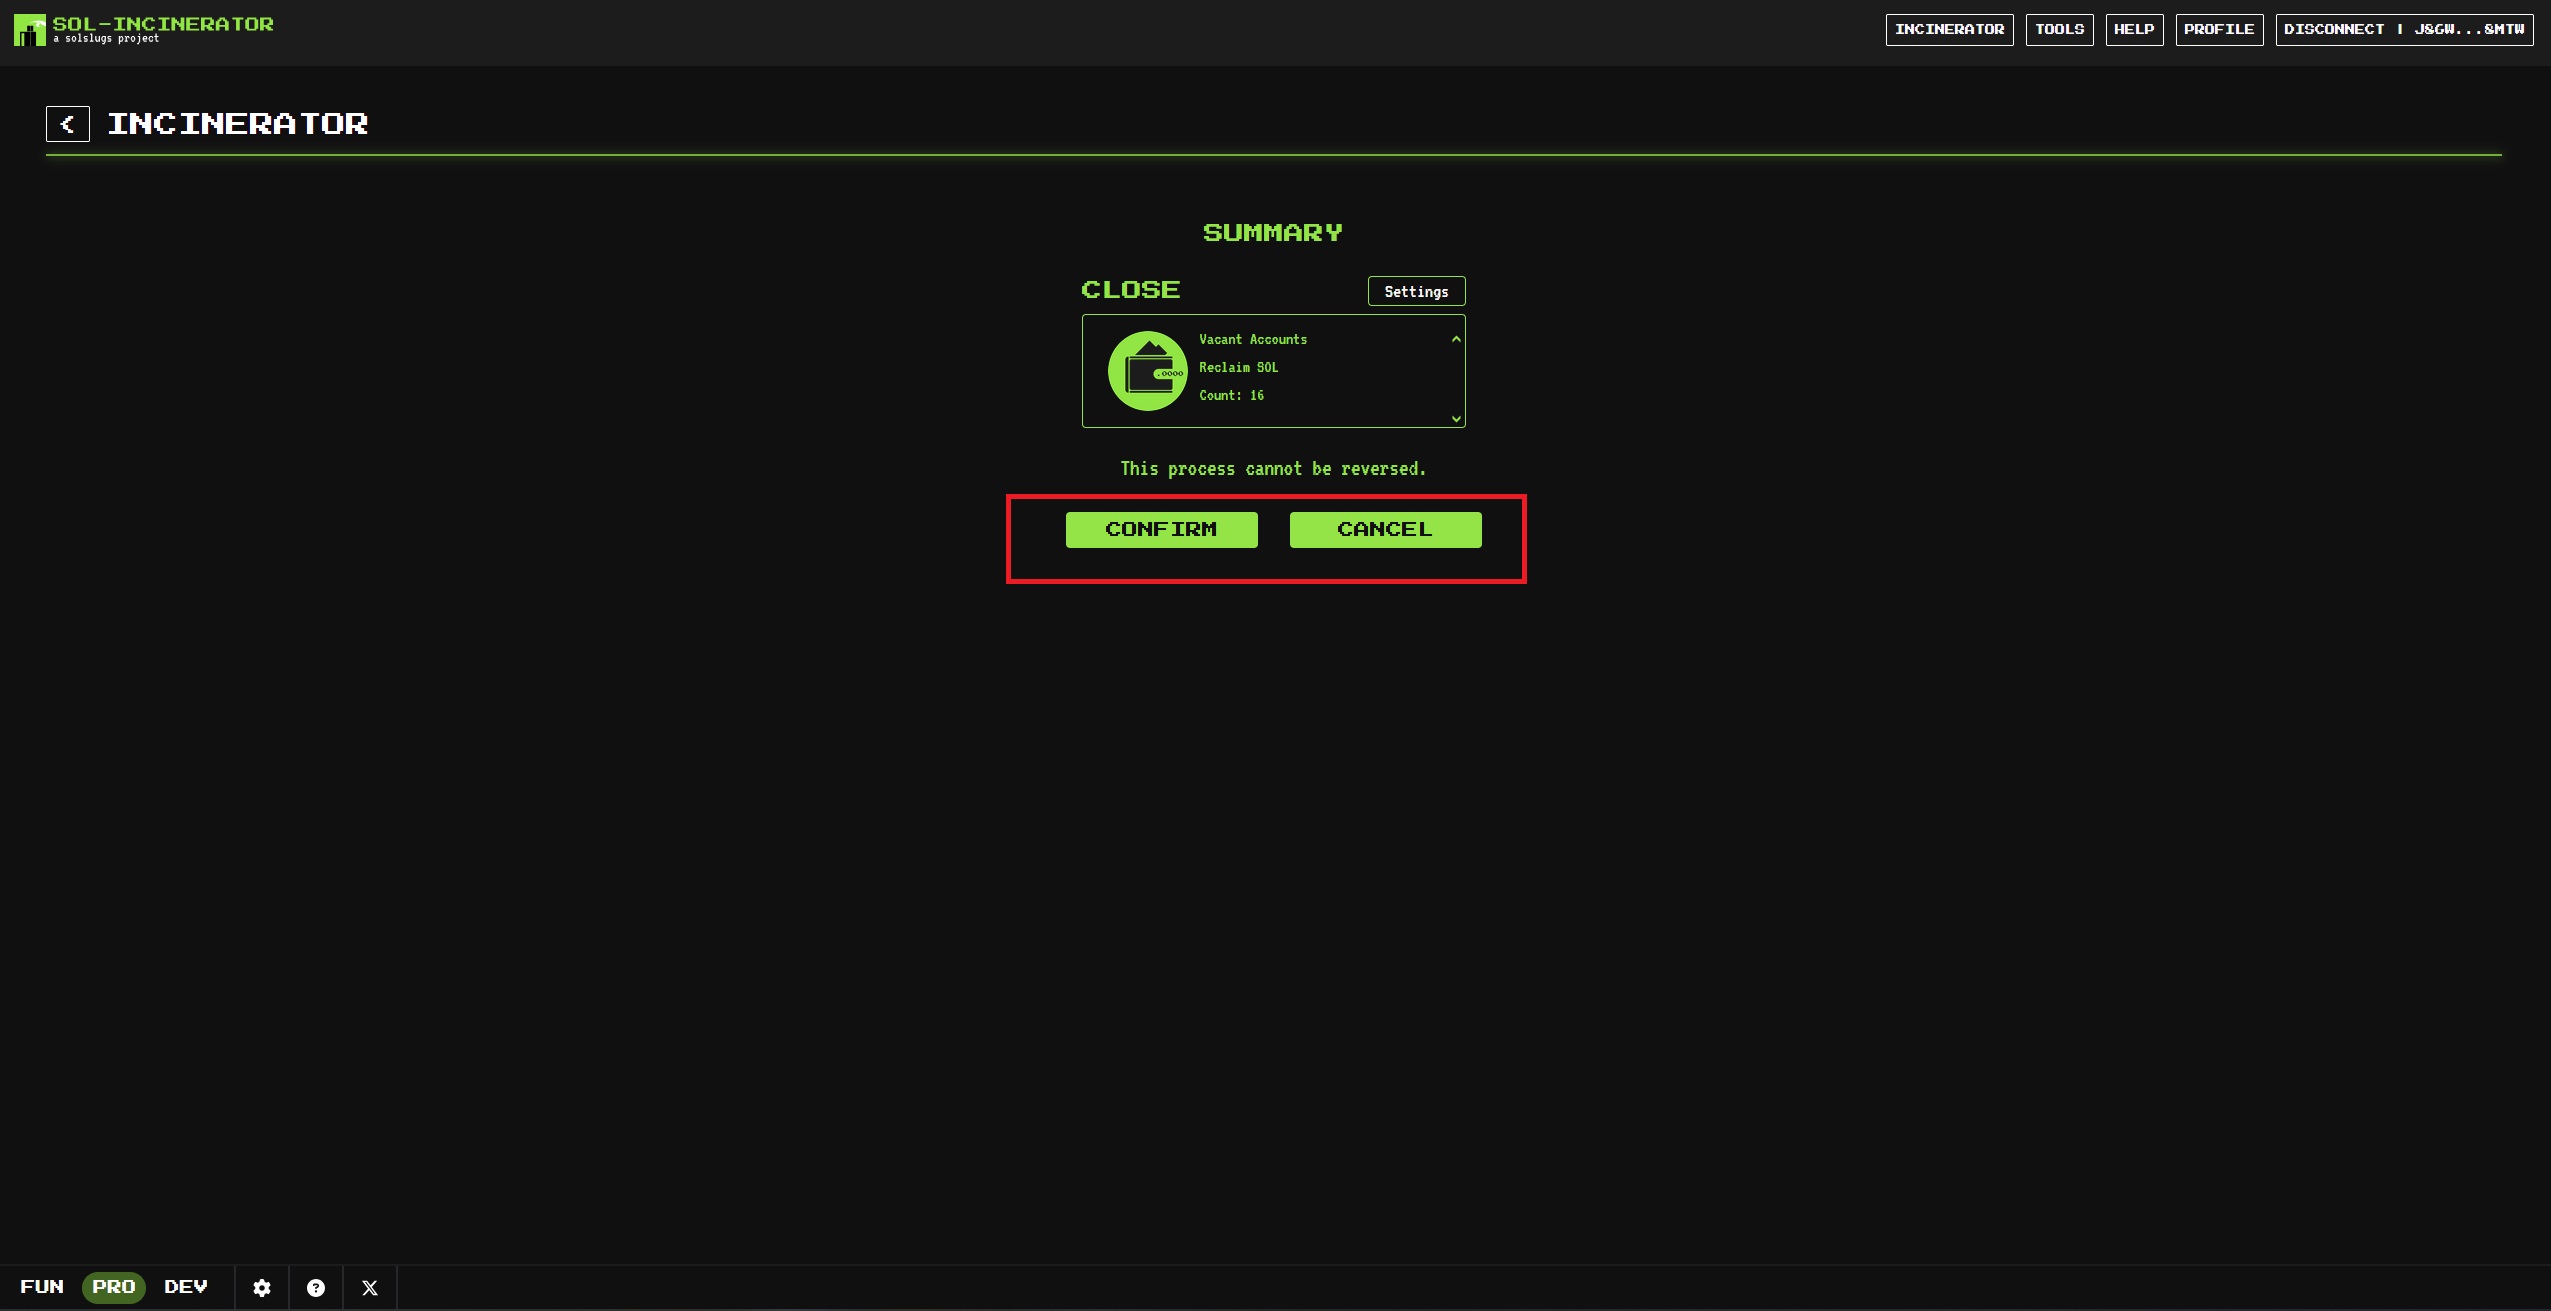This screenshot has height=1311, width=2551.
Task: Open the Tools menu
Action: coord(2059,30)
